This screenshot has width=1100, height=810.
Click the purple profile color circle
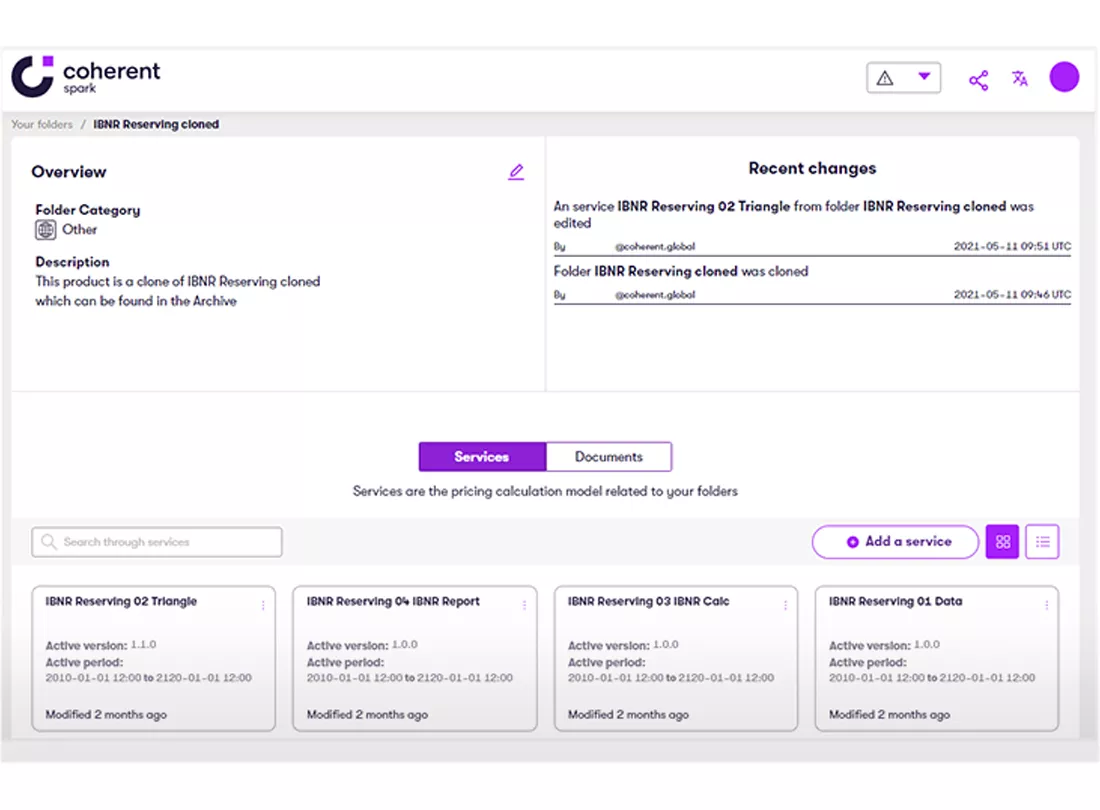(1064, 76)
